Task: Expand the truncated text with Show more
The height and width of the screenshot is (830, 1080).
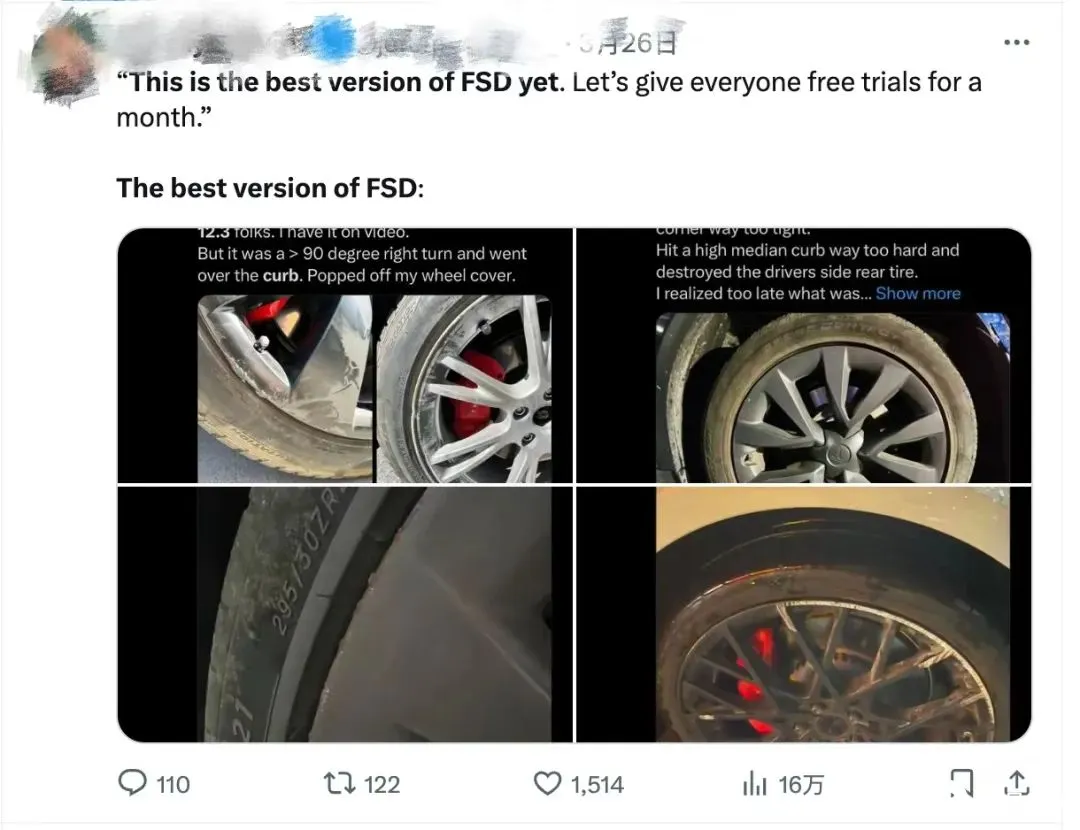Action: (918, 293)
